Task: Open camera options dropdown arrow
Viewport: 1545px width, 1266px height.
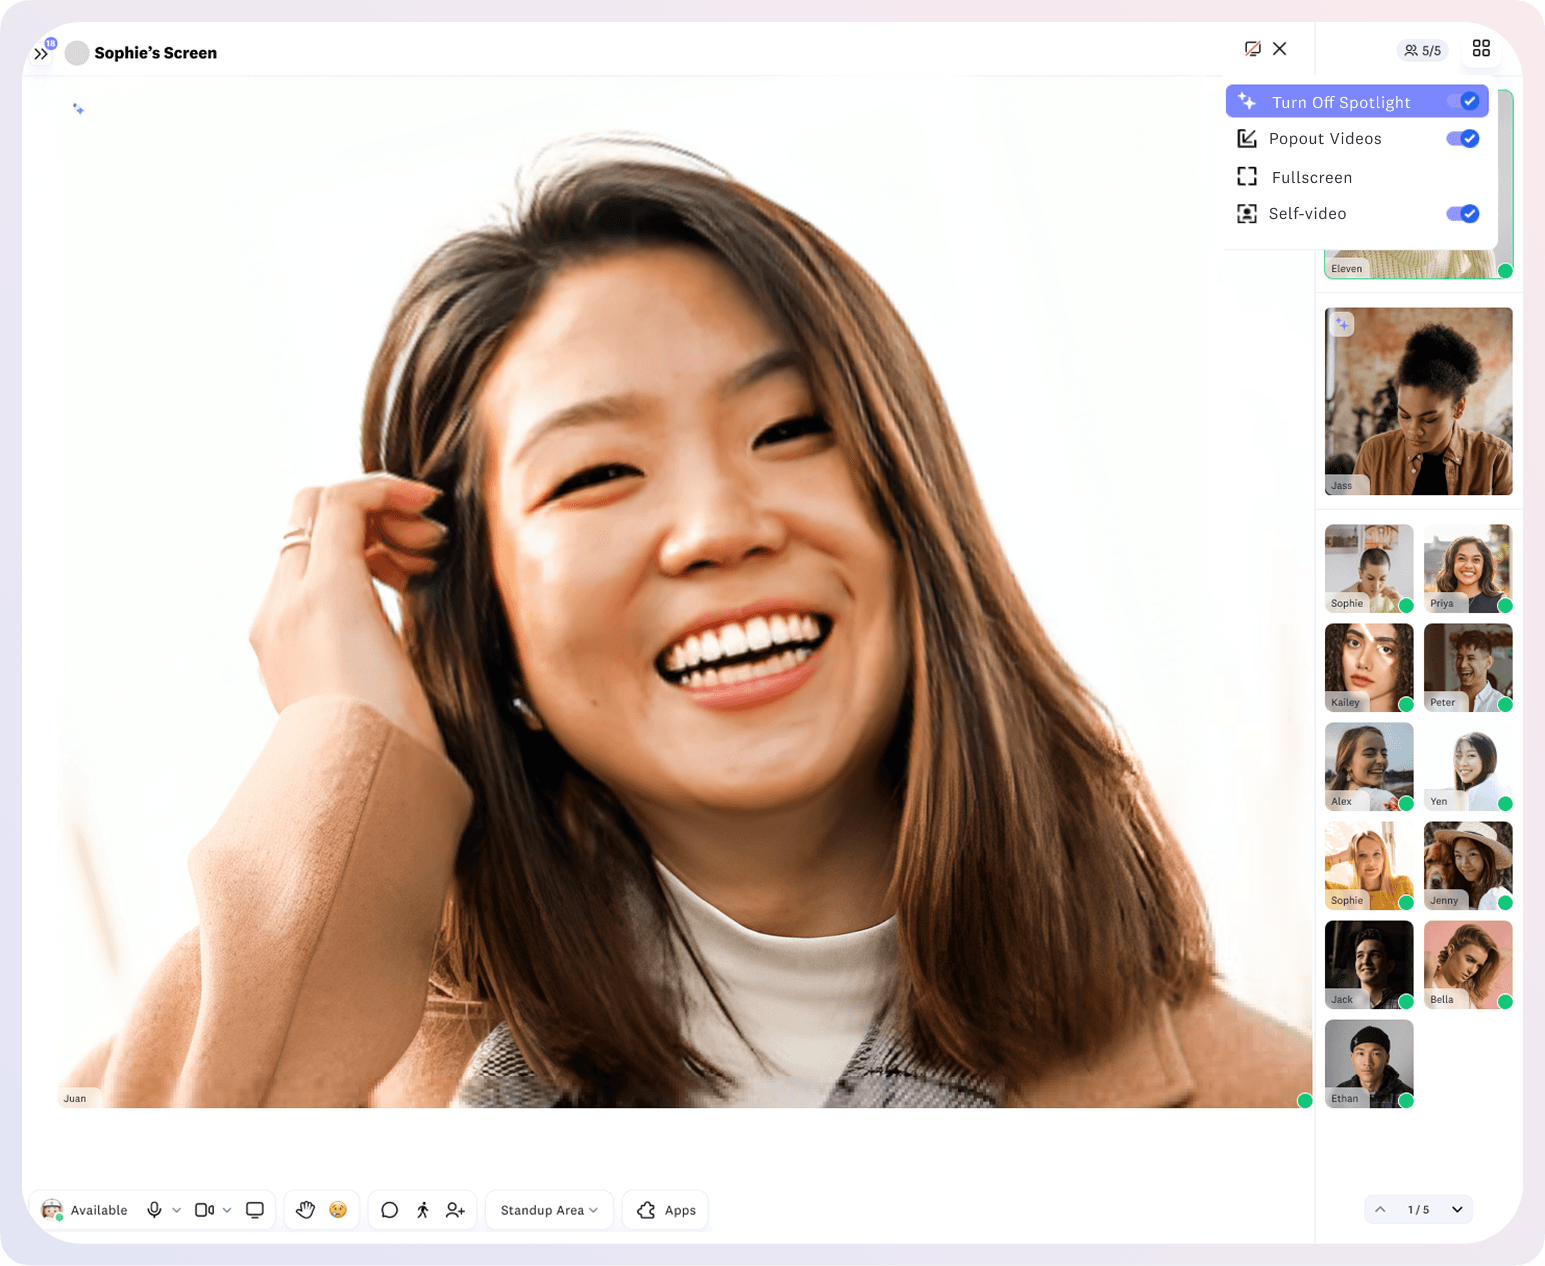Action: pyautogui.click(x=227, y=1210)
